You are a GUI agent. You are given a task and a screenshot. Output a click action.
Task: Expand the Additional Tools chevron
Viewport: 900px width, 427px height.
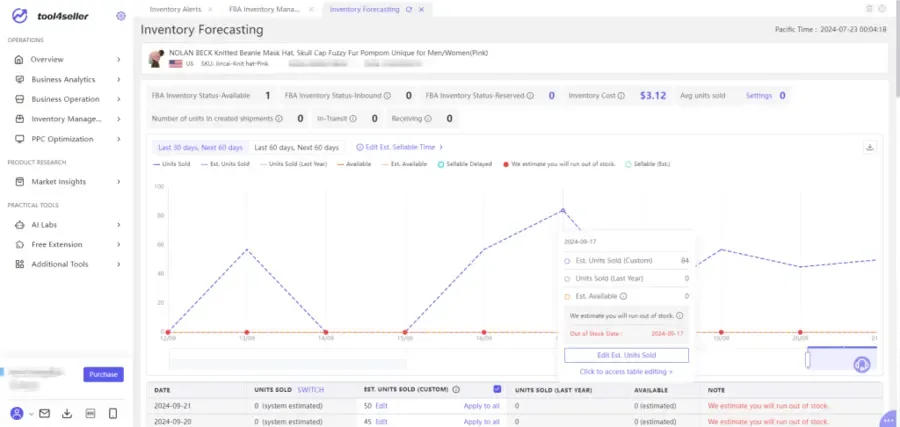119,264
